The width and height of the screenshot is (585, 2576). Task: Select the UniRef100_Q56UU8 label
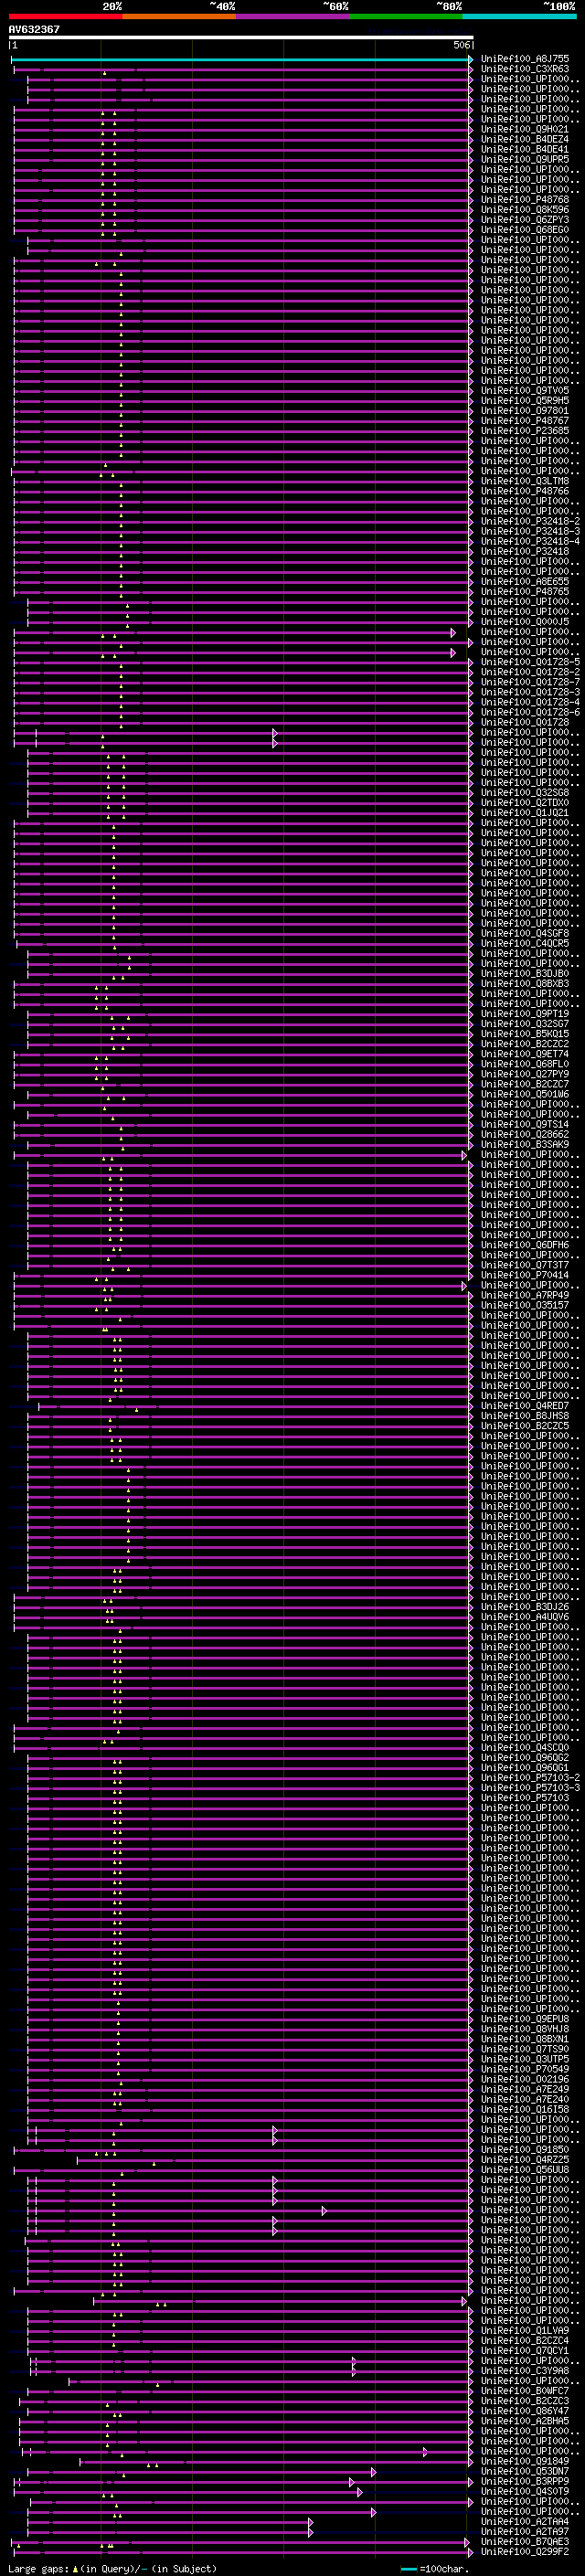click(x=525, y=2169)
